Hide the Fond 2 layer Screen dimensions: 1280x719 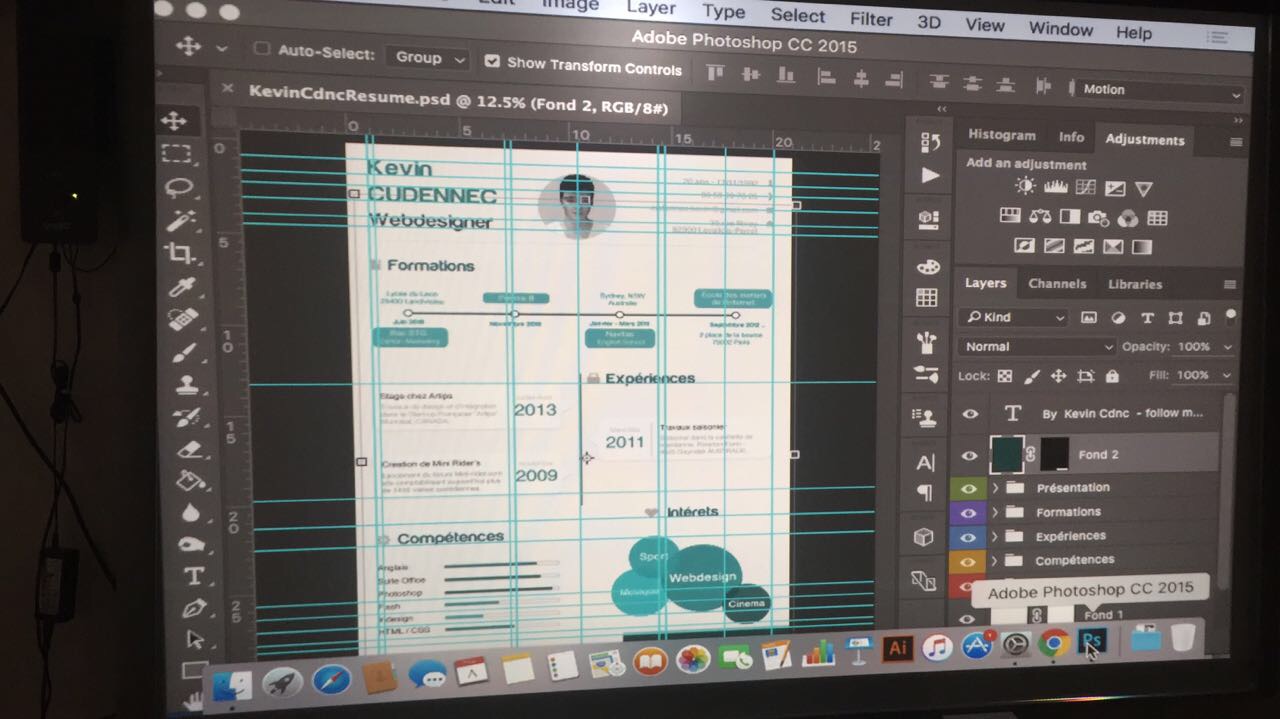click(969, 455)
